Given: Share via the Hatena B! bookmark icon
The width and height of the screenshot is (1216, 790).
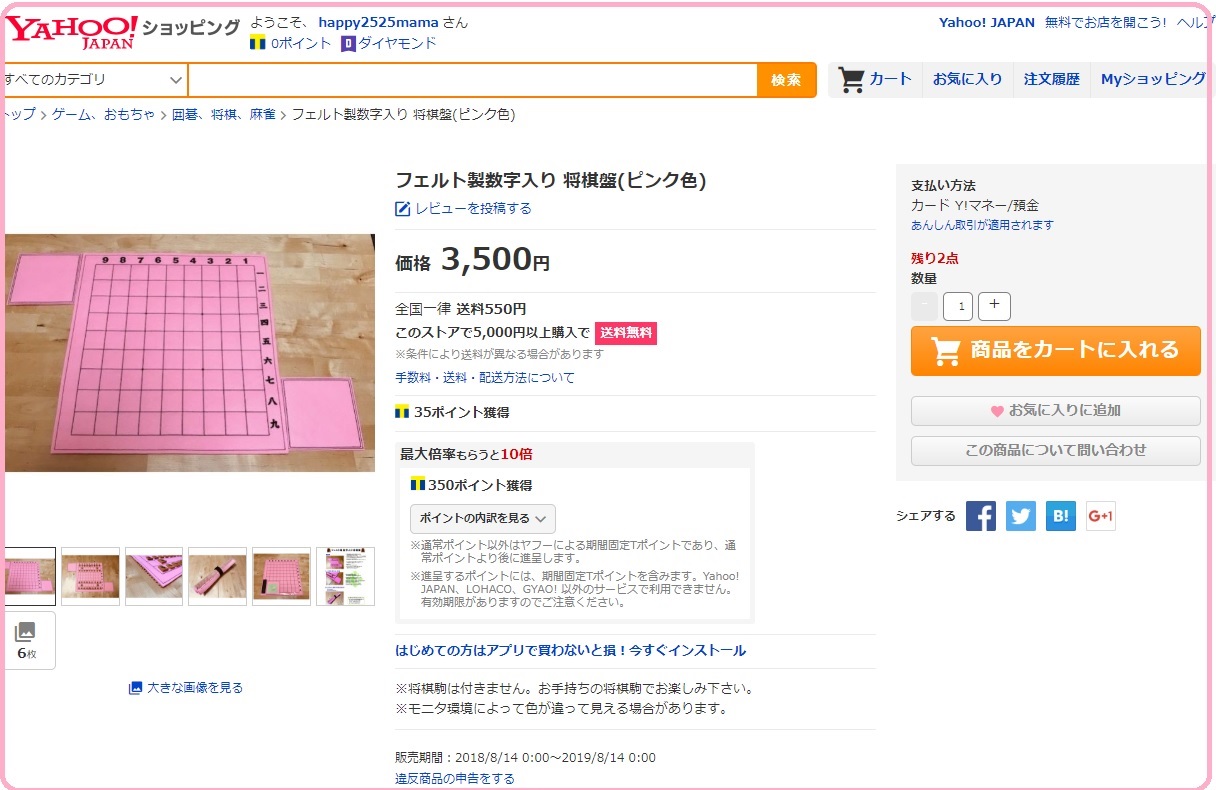Looking at the screenshot, I should pyautogui.click(x=1061, y=516).
